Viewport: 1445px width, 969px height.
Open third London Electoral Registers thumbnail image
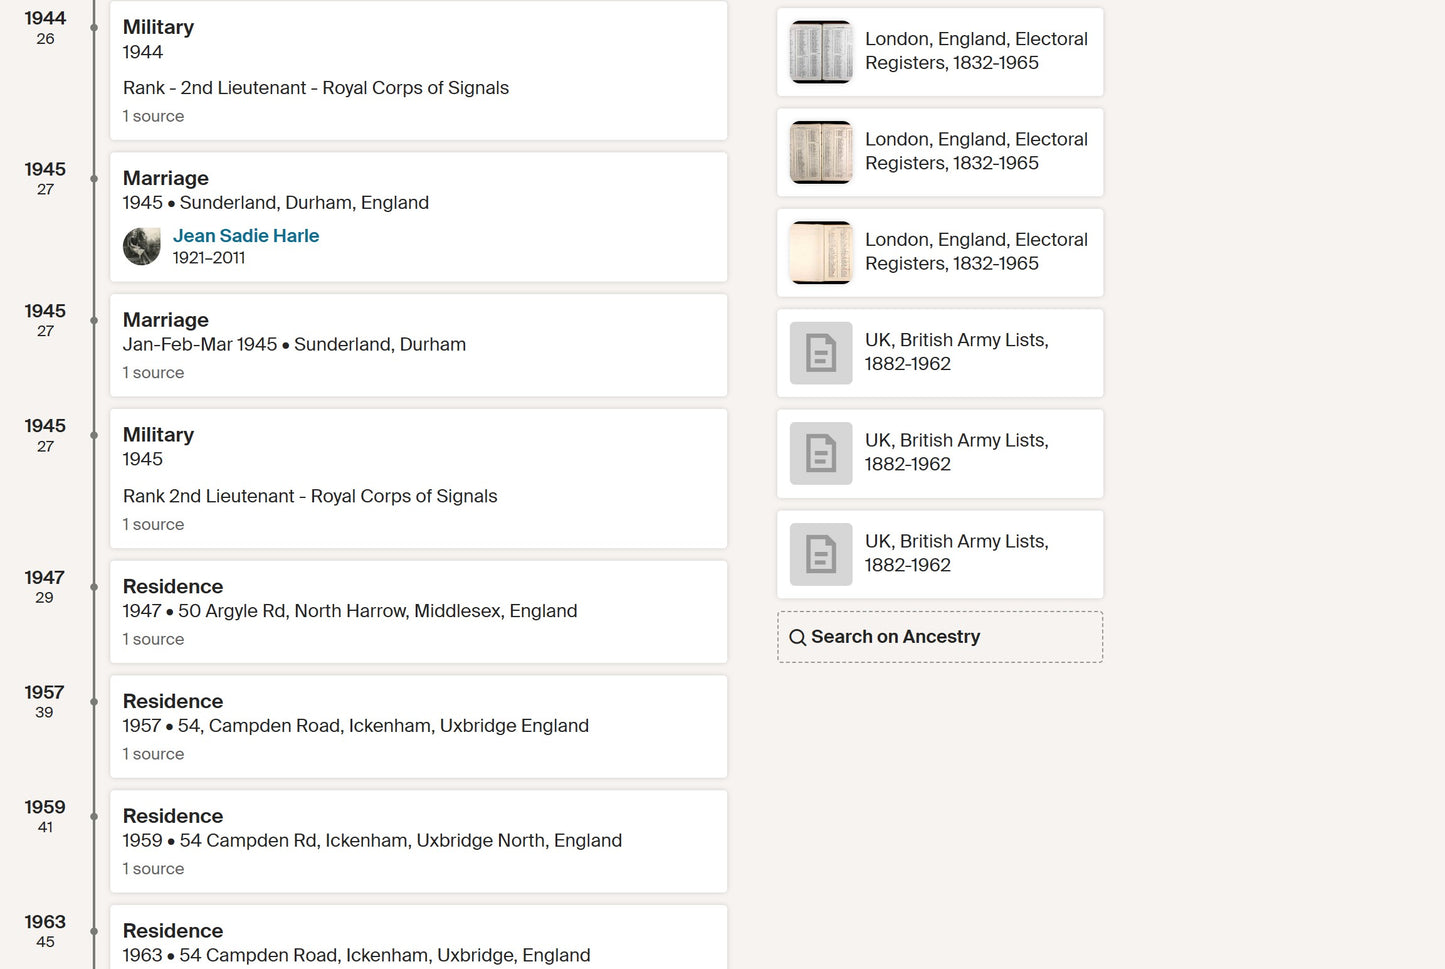pyautogui.click(x=821, y=252)
